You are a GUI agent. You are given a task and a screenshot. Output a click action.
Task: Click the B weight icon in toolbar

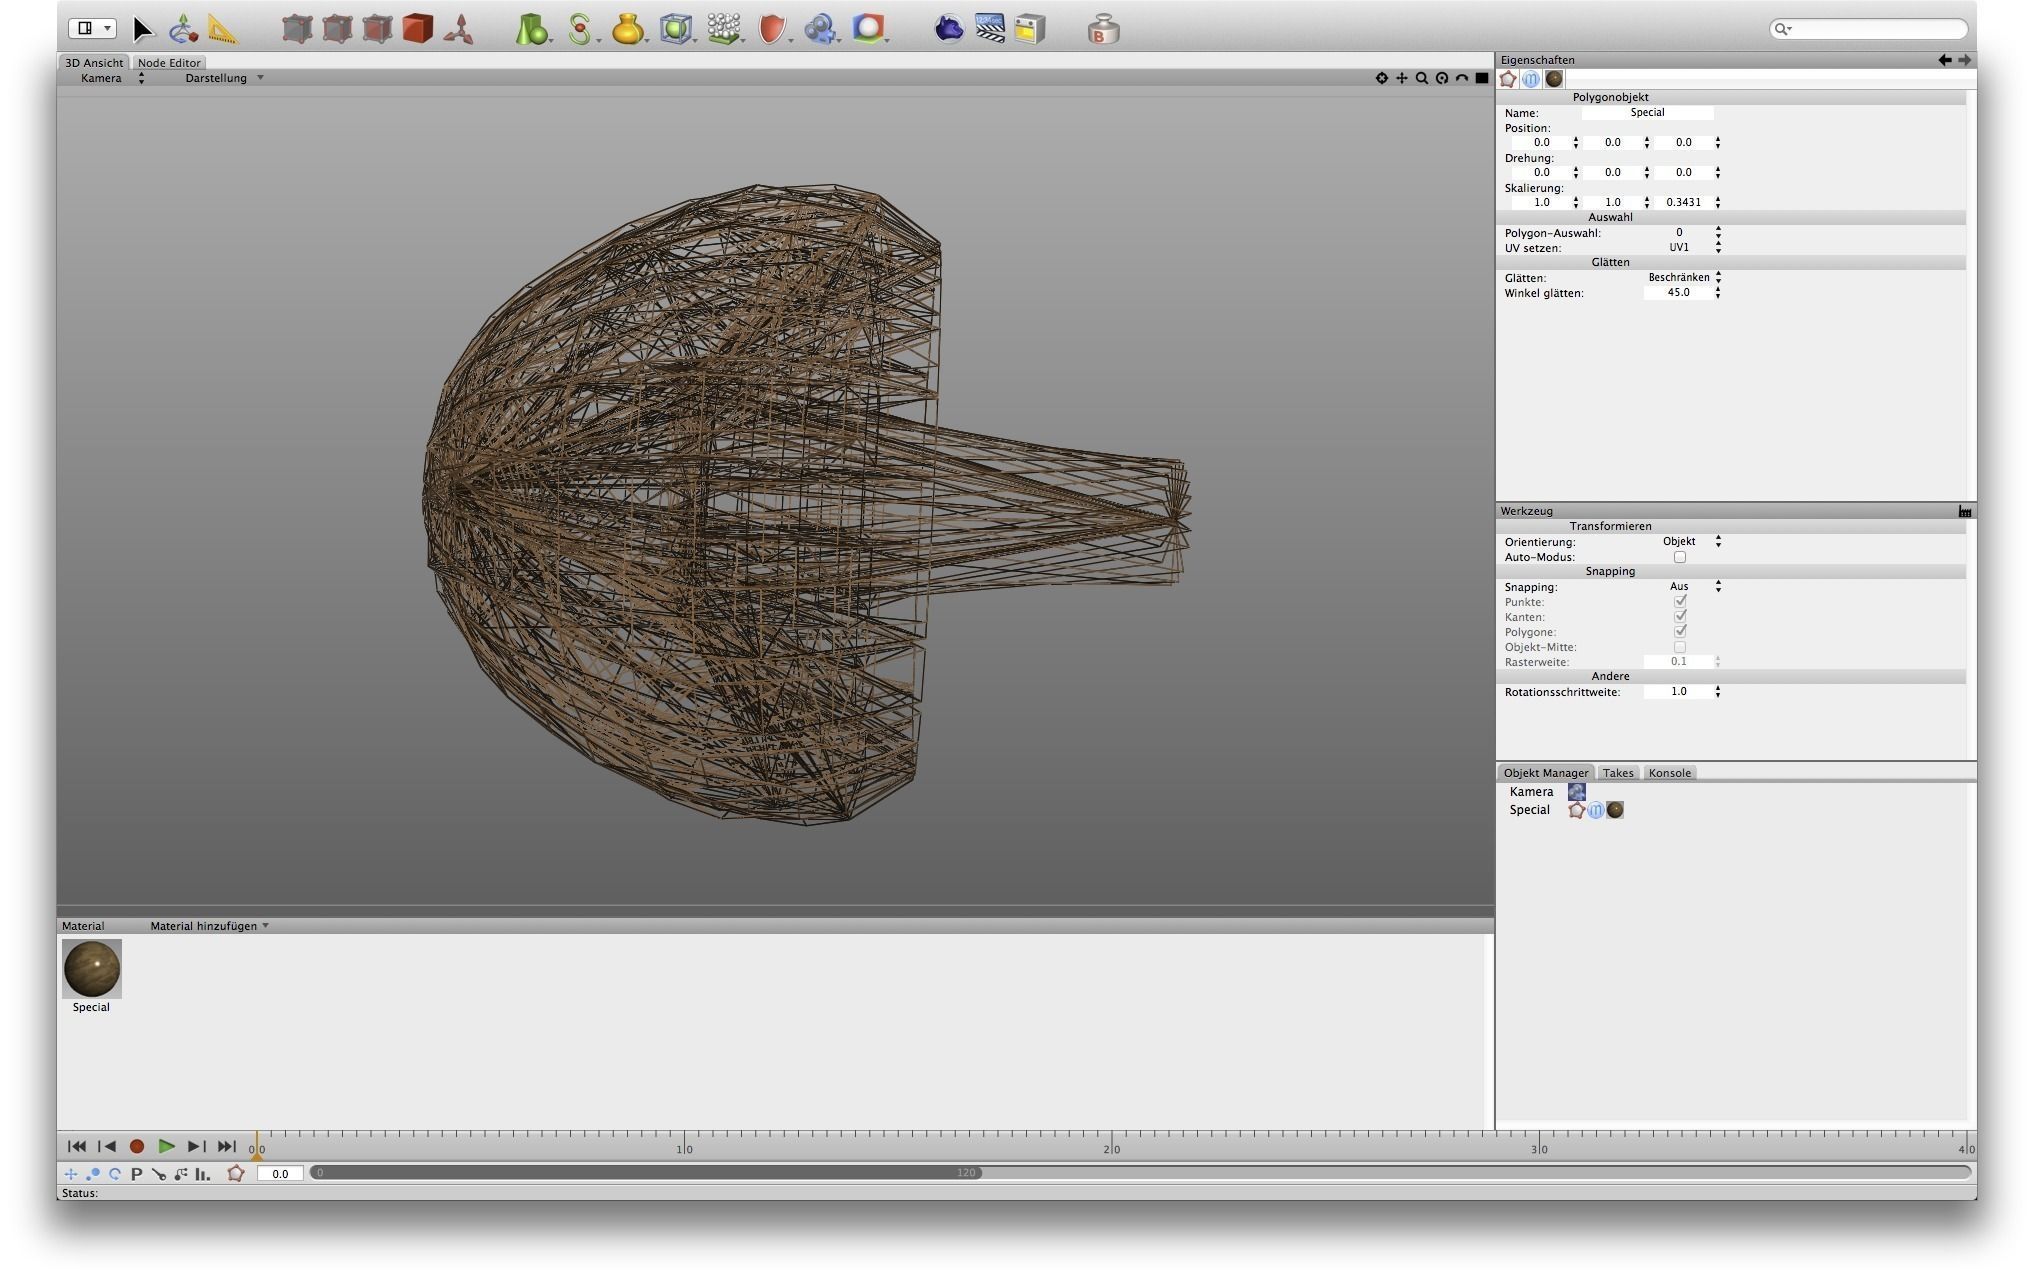(1102, 30)
